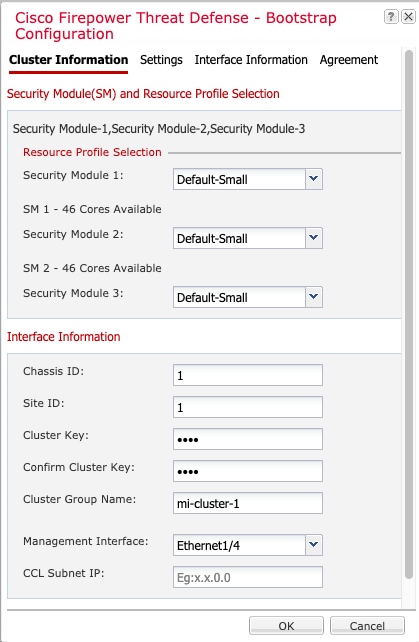Switch to the Cluster Information tab
The height and width of the screenshot is (642, 419).
68,60
